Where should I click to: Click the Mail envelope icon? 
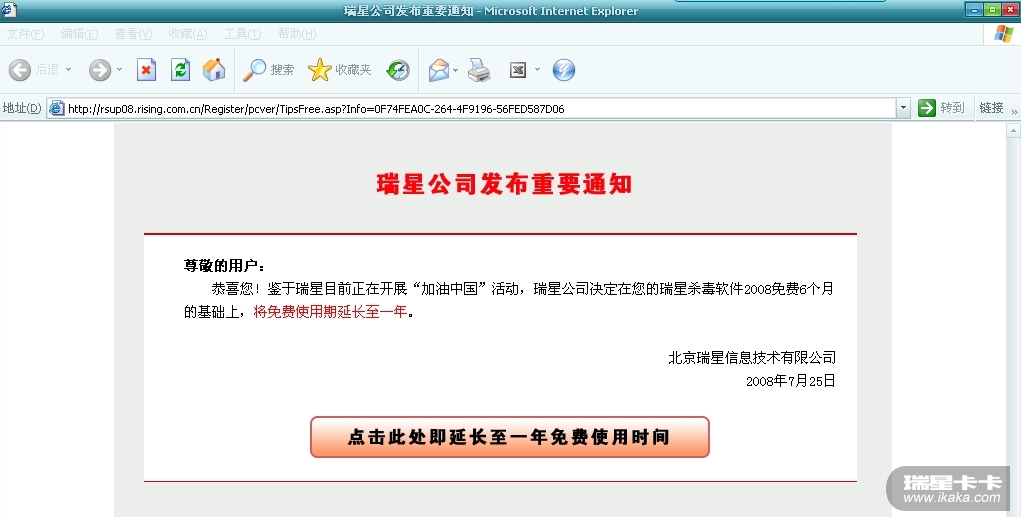click(x=439, y=70)
